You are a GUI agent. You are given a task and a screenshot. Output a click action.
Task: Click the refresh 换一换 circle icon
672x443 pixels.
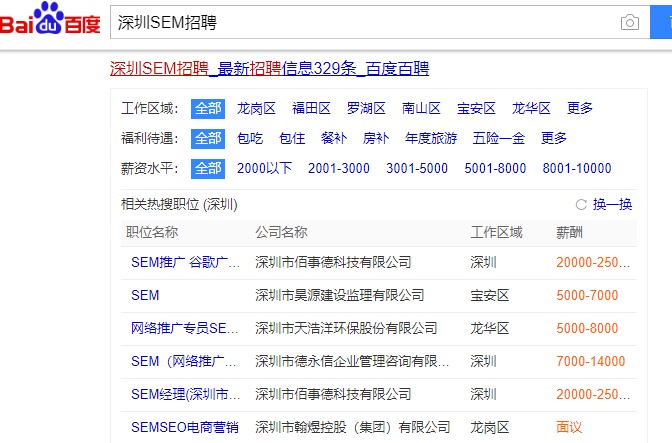(581, 205)
